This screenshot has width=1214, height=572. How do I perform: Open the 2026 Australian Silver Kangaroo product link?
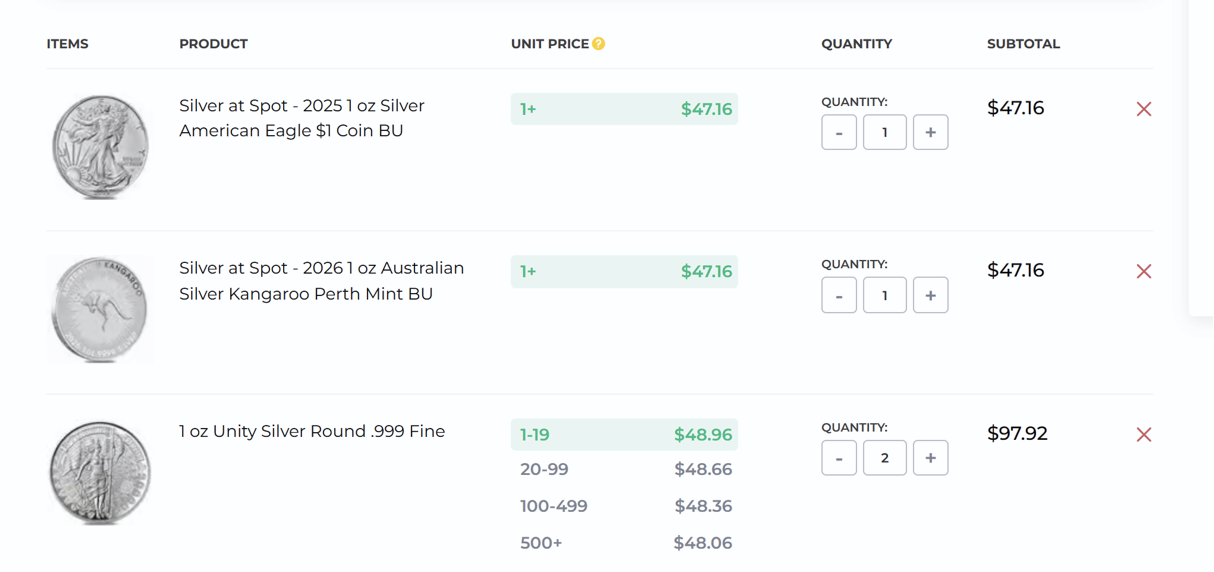(321, 281)
